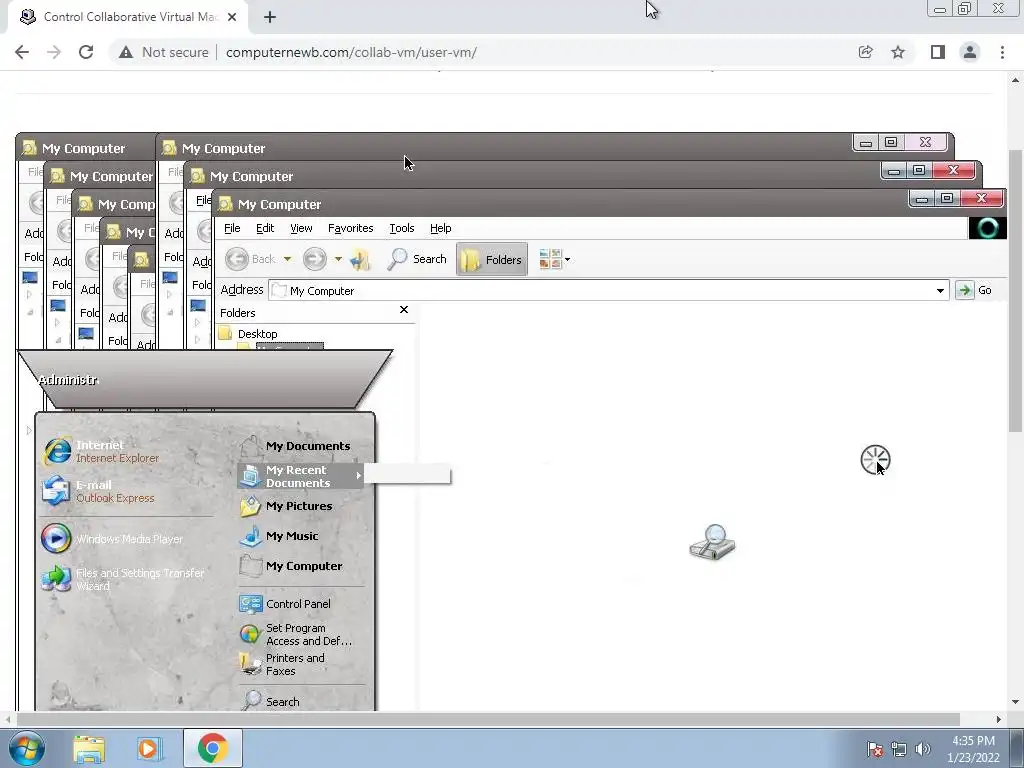Click the page vertical scrollbar thumb
1024x768 pixels.
(x=1015, y=291)
